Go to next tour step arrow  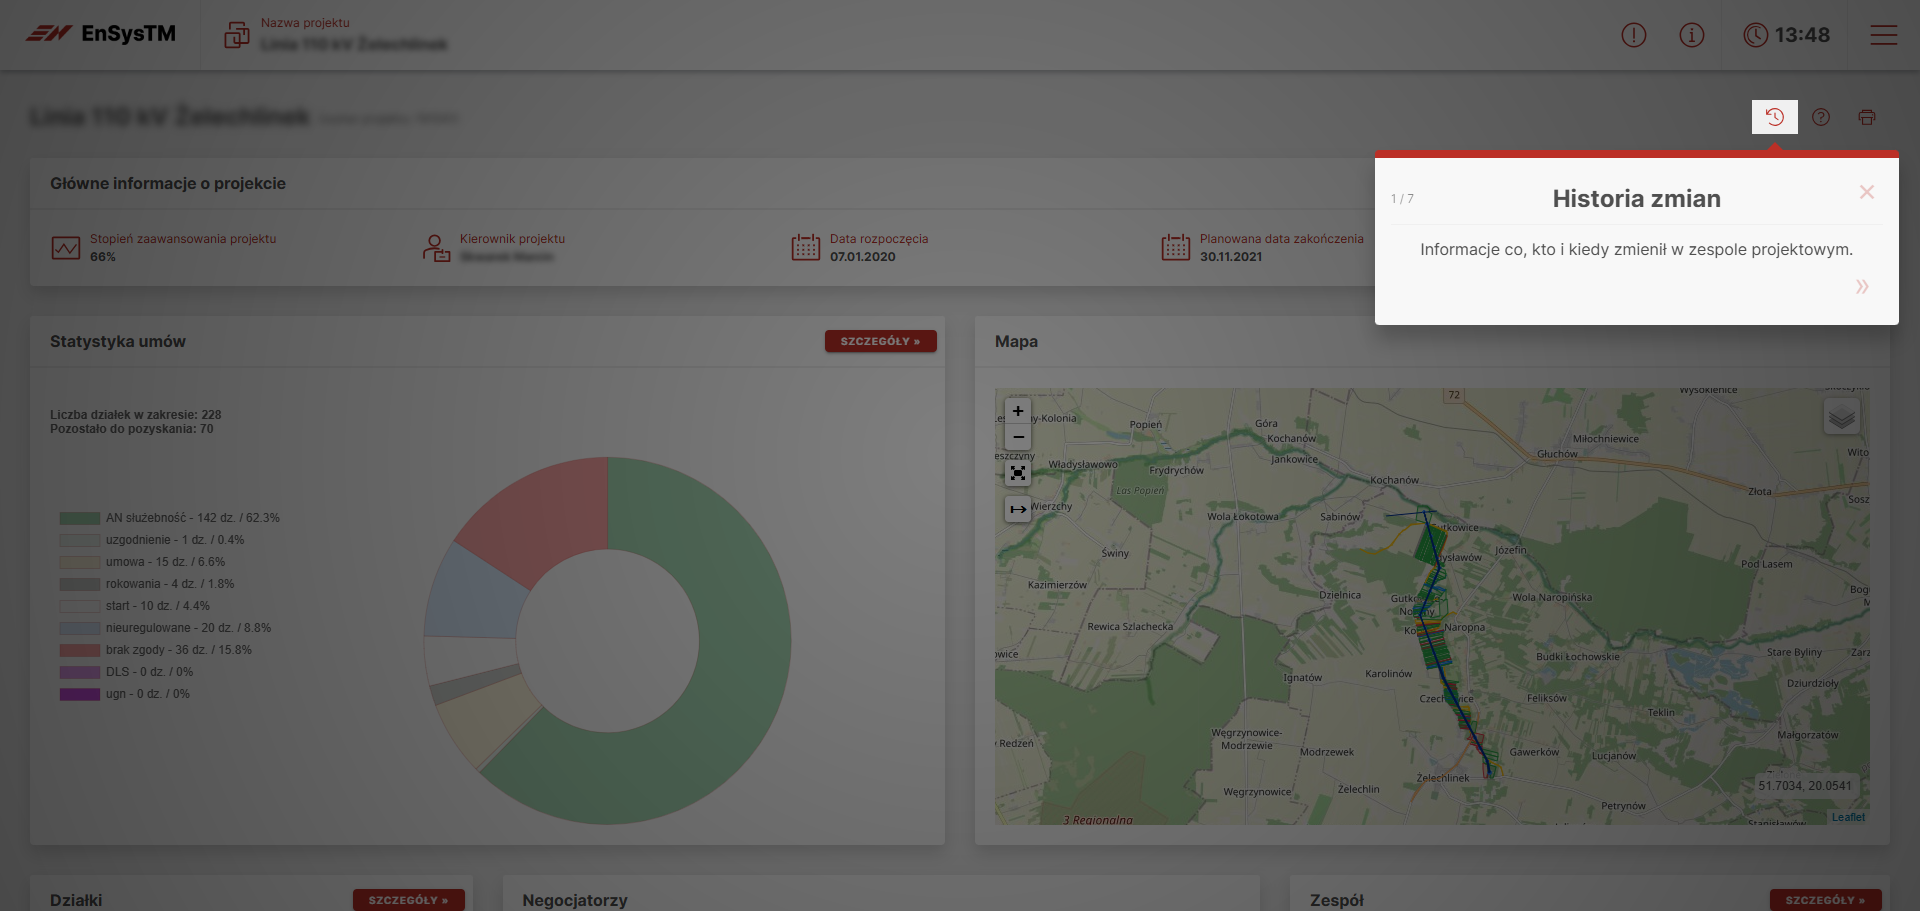click(1861, 287)
